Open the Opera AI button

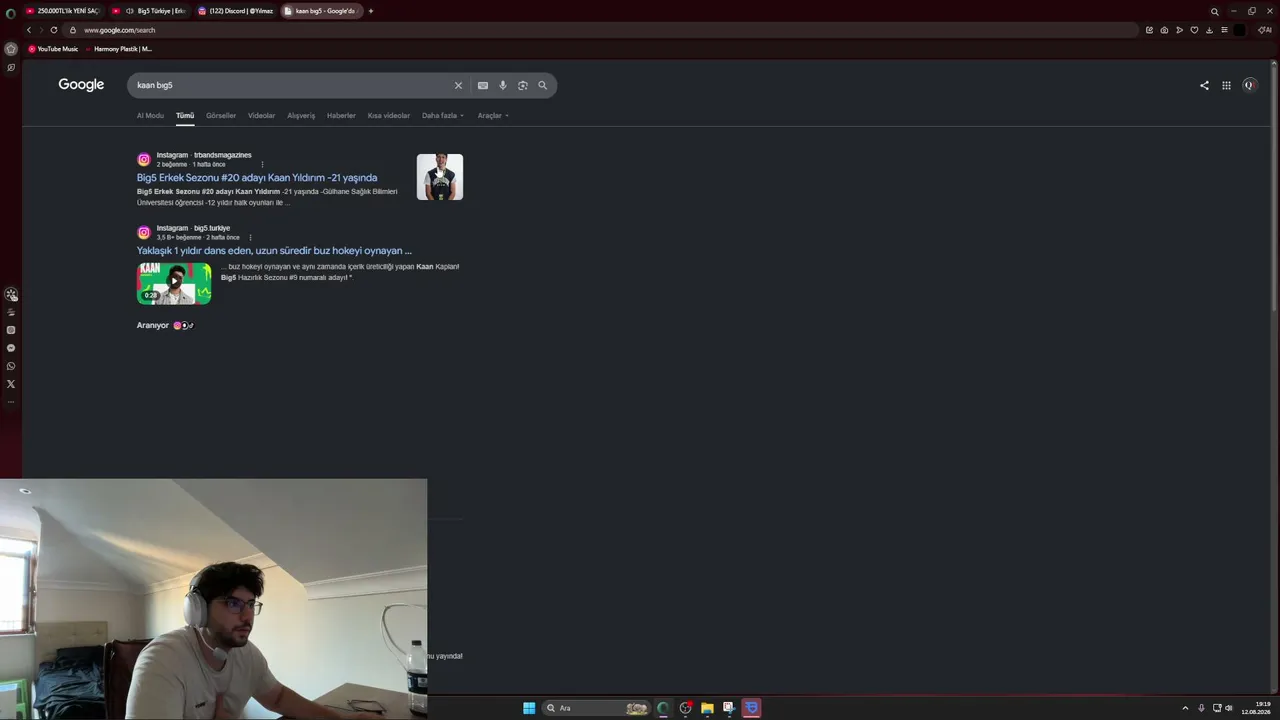pyautogui.click(x=1265, y=30)
